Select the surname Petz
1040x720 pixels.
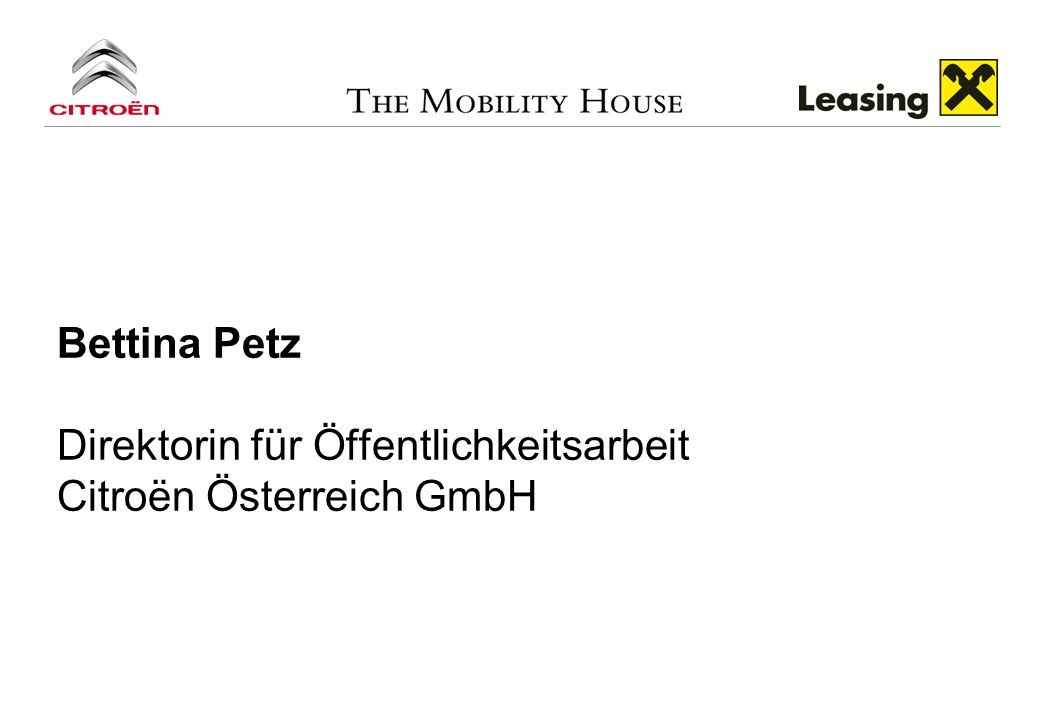(x=257, y=343)
